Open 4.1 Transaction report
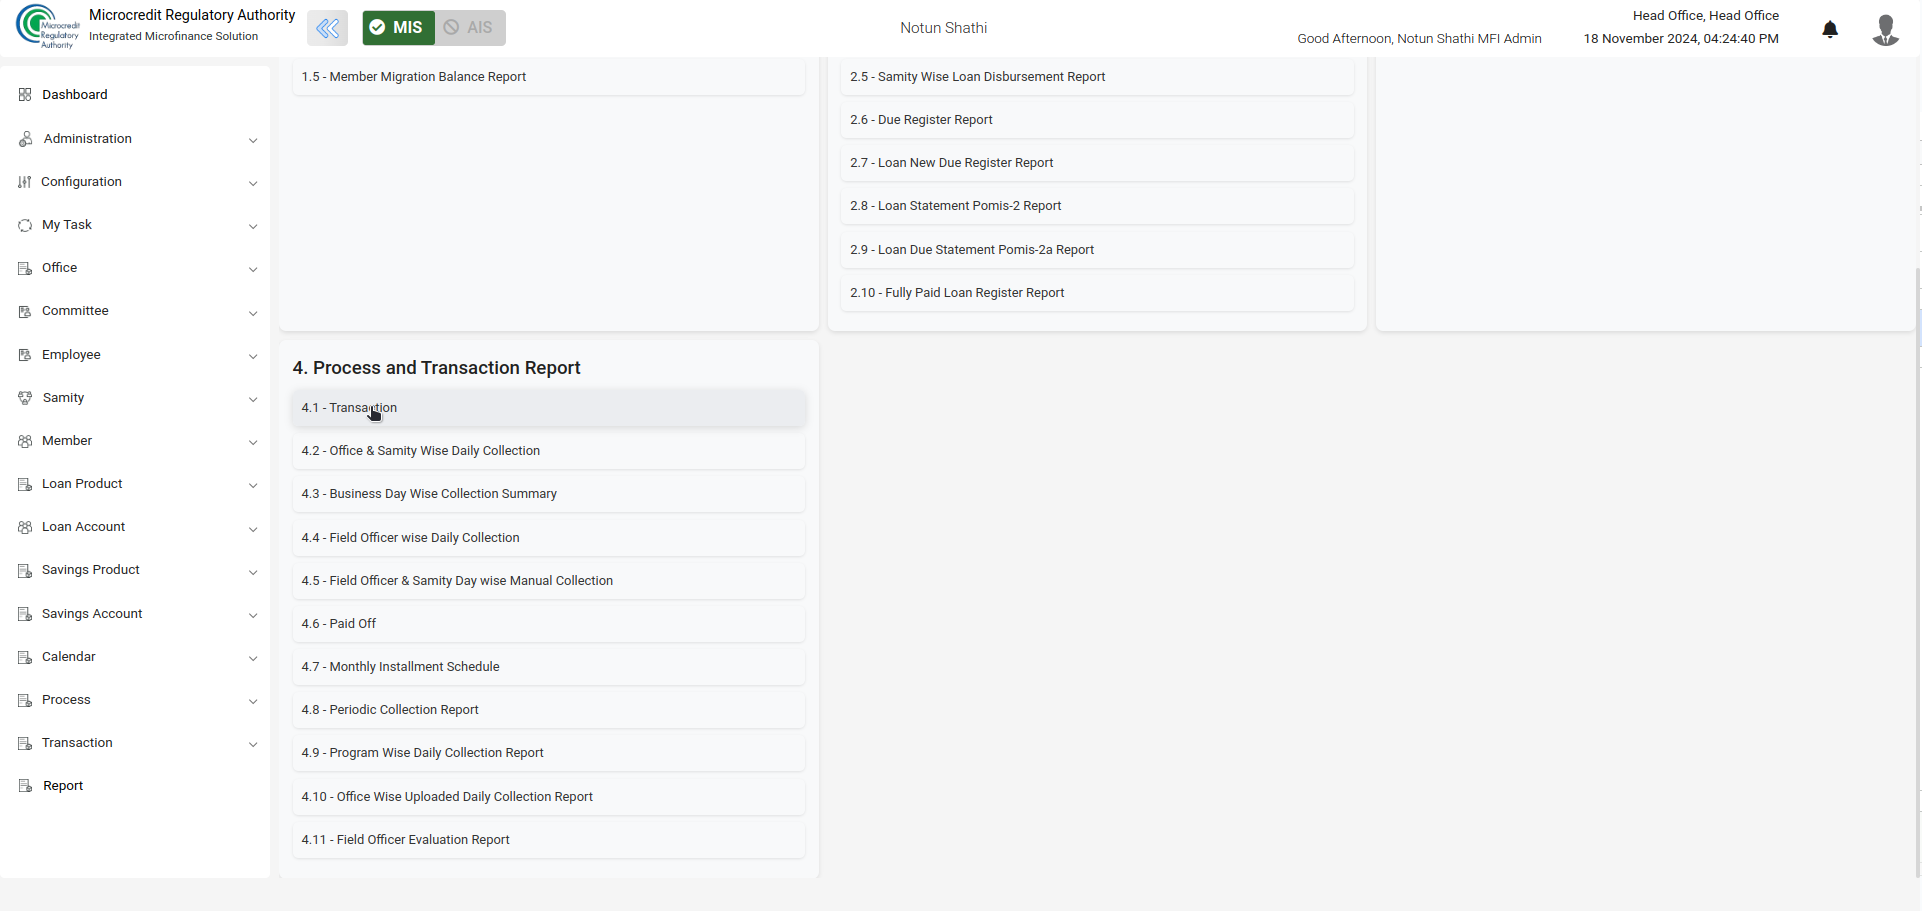This screenshot has width=1922, height=911. 548,408
